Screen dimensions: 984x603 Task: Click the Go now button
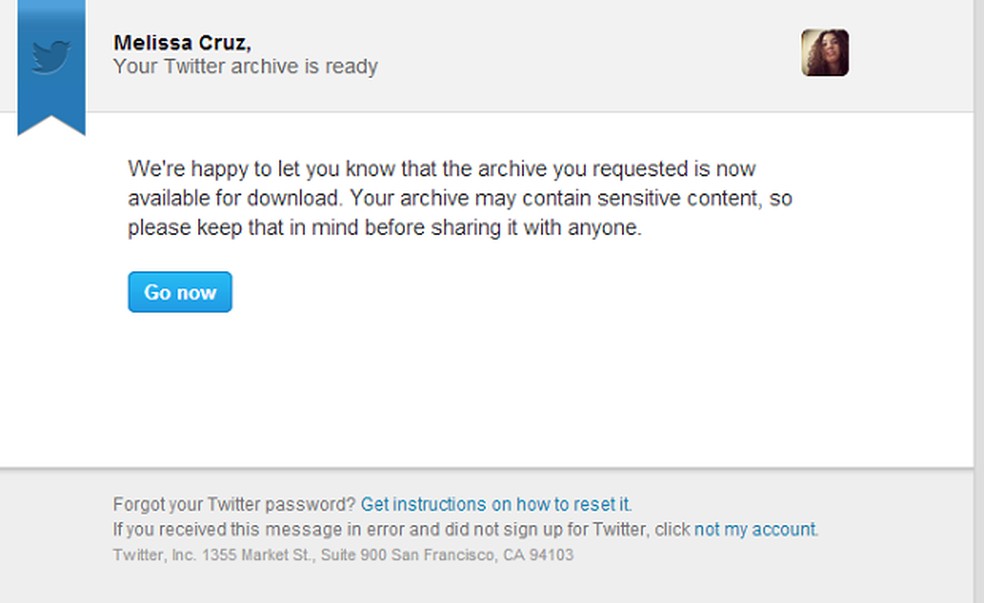[x=179, y=292]
